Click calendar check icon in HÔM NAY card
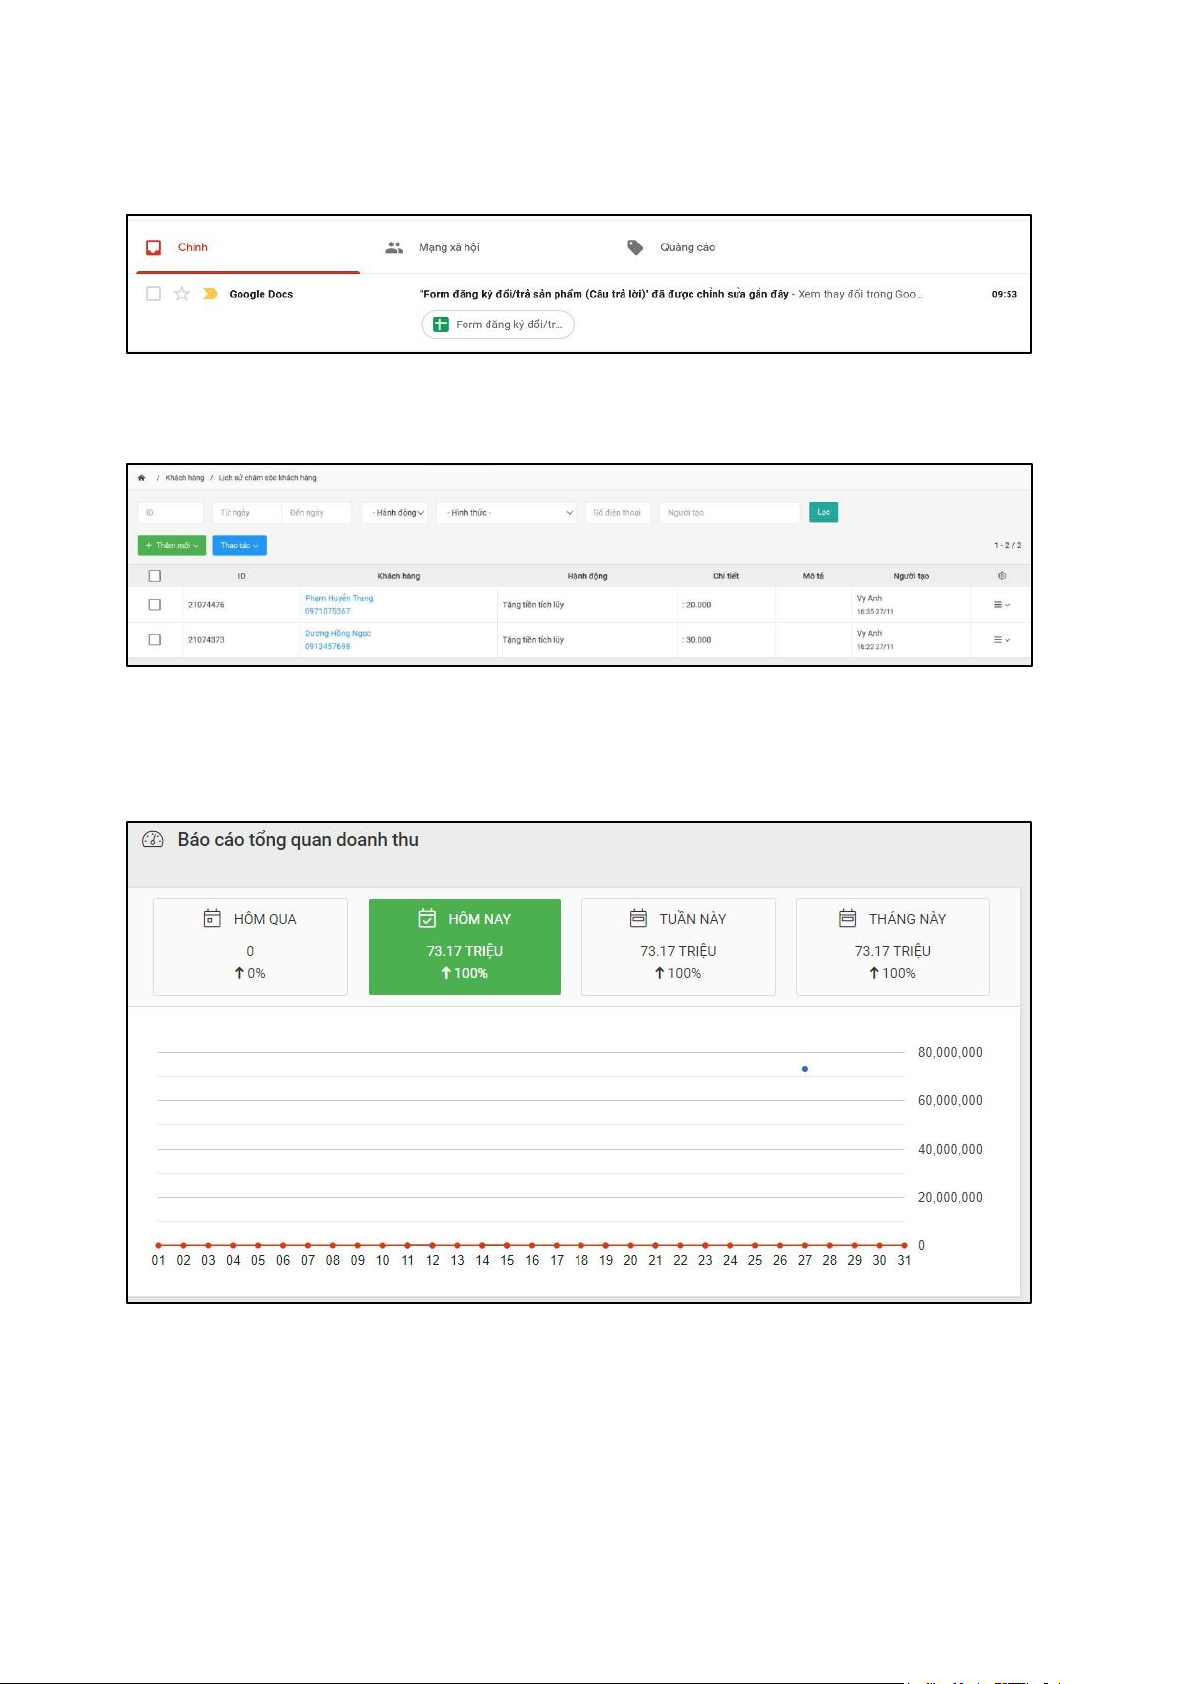This screenshot has width=1192, height=1684. (427, 918)
